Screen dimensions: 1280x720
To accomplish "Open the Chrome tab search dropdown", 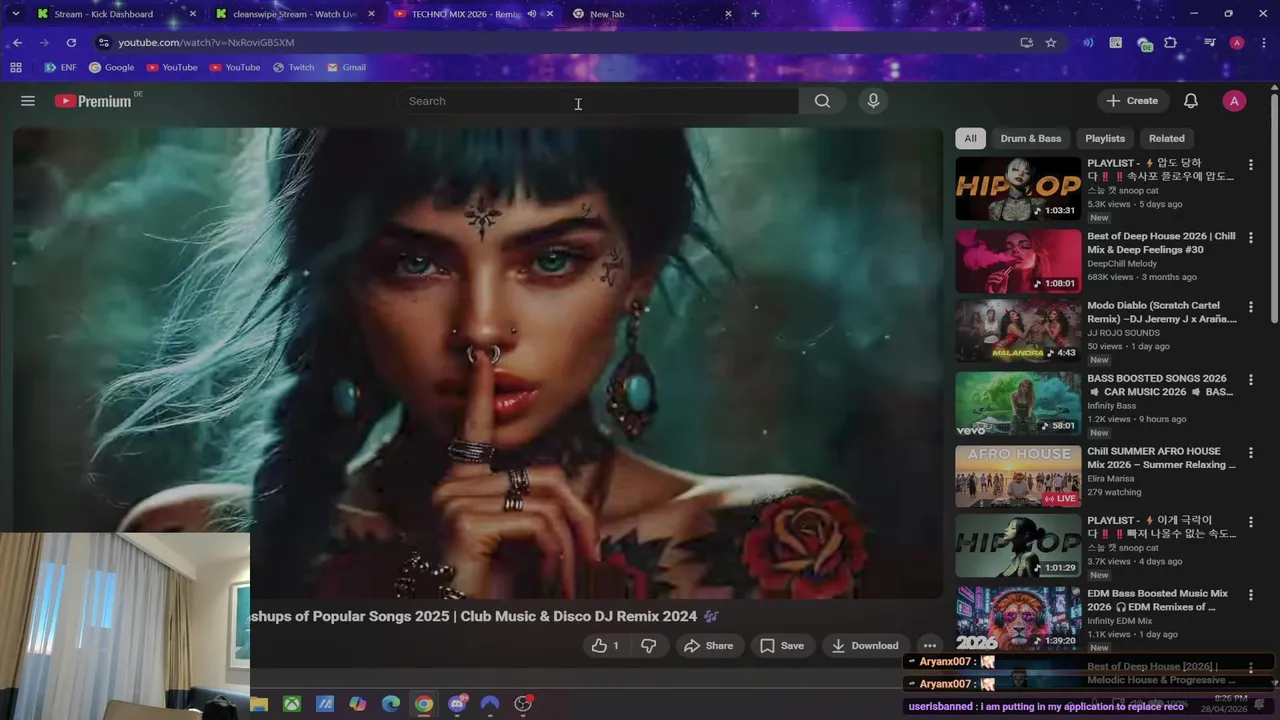I will coord(15,14).
